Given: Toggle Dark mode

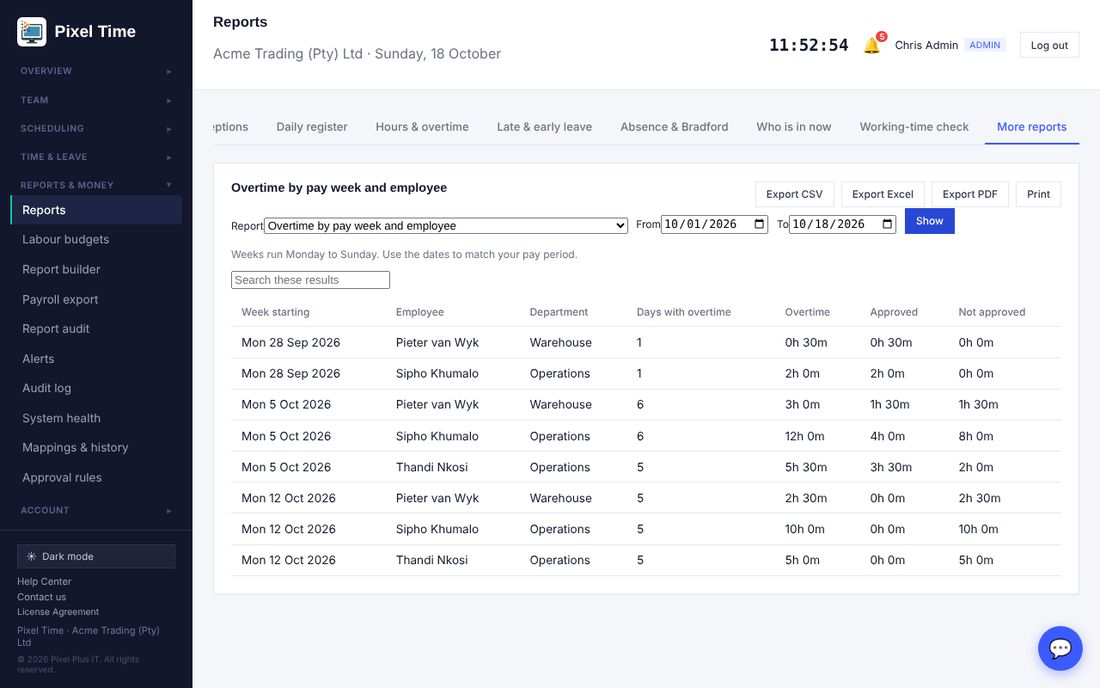Looking at the screenshot, I should point(96,556).
